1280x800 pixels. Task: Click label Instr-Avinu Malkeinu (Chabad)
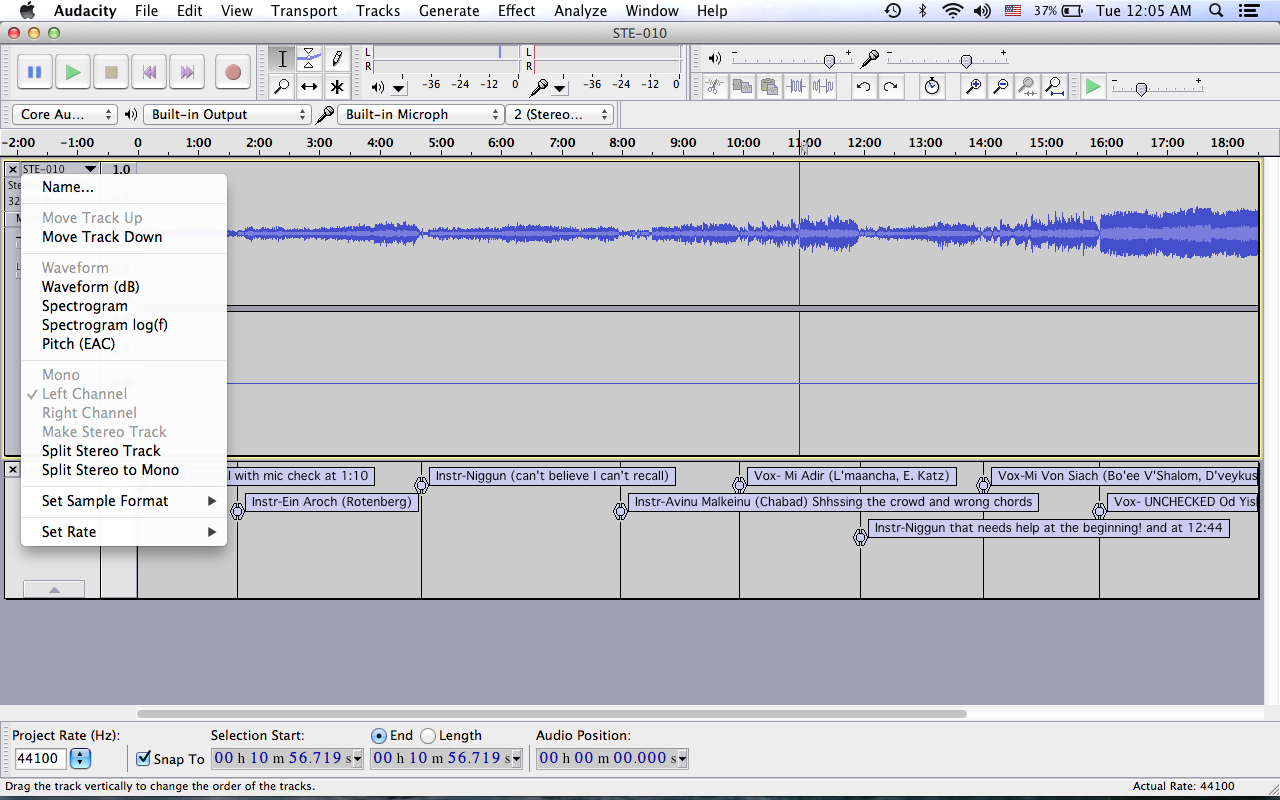pos(833,502)
